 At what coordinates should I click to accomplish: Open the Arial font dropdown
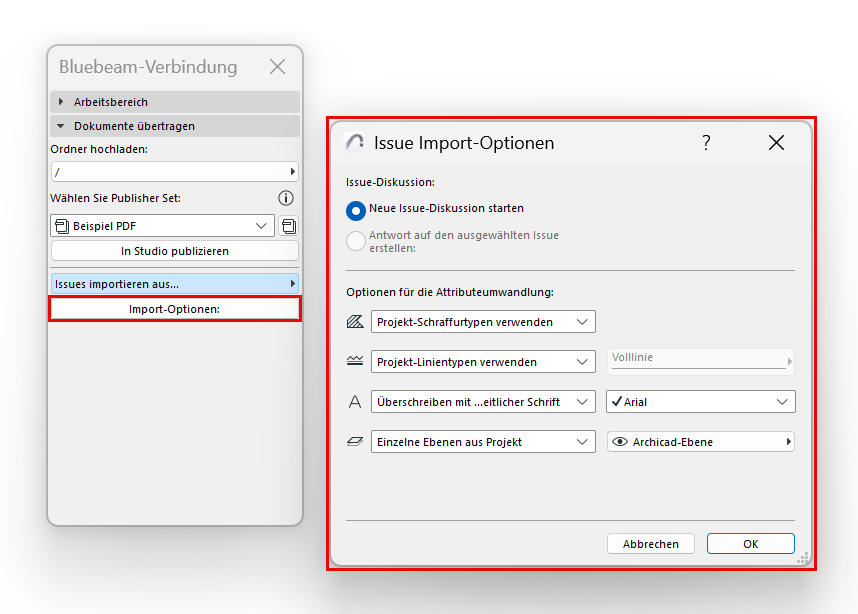(701, 402)
